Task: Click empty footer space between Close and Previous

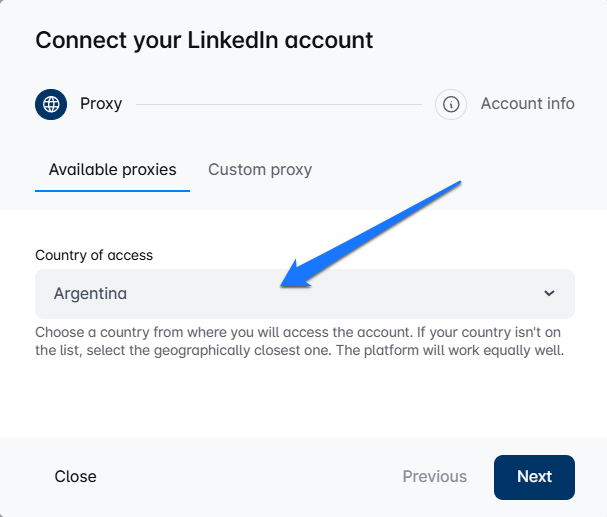Action: [250, 476]
